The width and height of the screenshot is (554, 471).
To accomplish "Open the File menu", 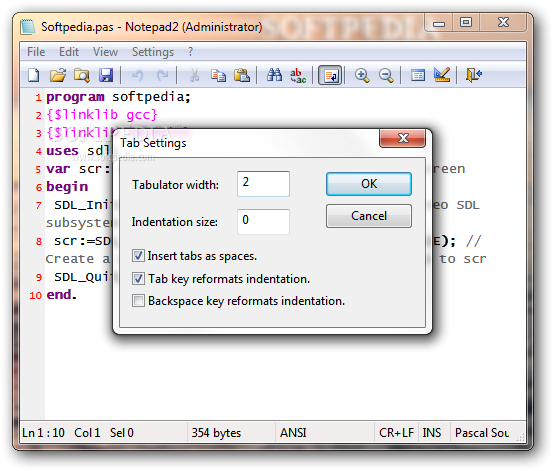I will coord(36,52).
